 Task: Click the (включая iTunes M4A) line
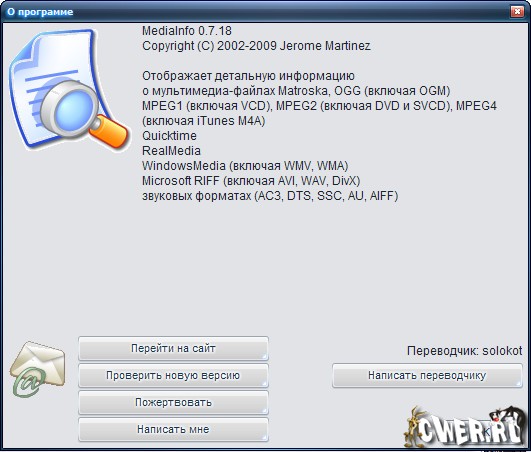[204, 121]
